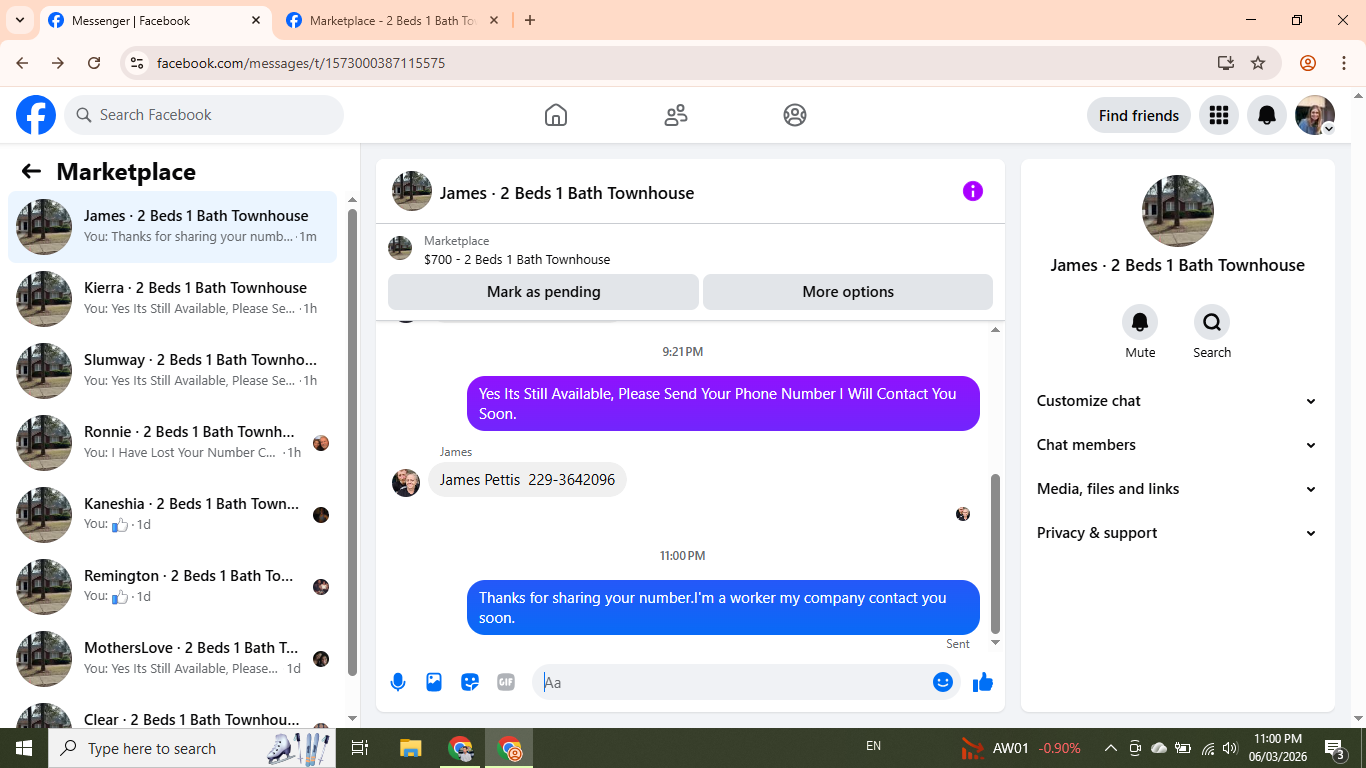1366x768 pixels.
Task: Open Kierra 2 Beds 1 Bath Townhouse chat
Action: tap(172, 298)
